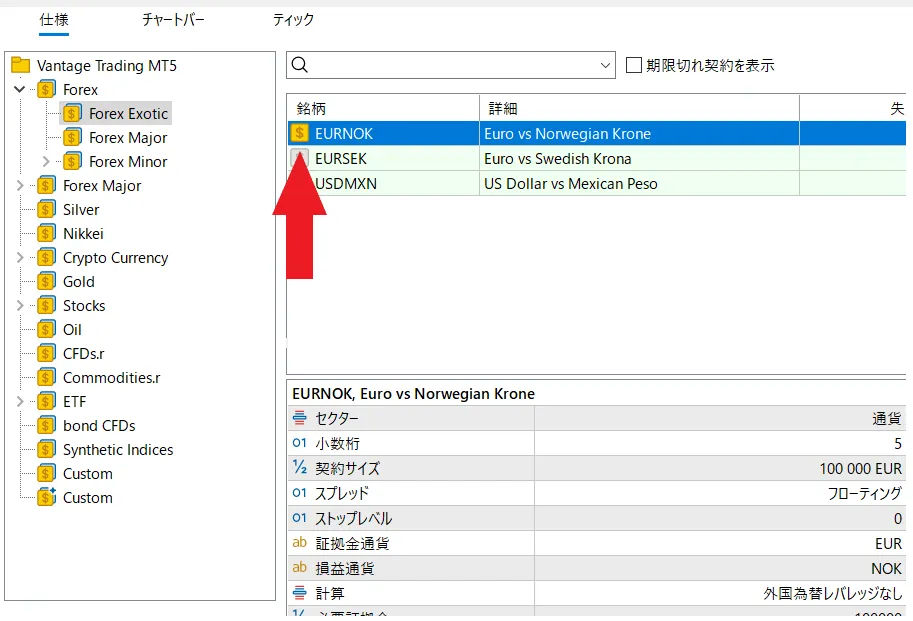
Task: Expand the Forex Minor tree node
Action: click(x=46, y=162)
